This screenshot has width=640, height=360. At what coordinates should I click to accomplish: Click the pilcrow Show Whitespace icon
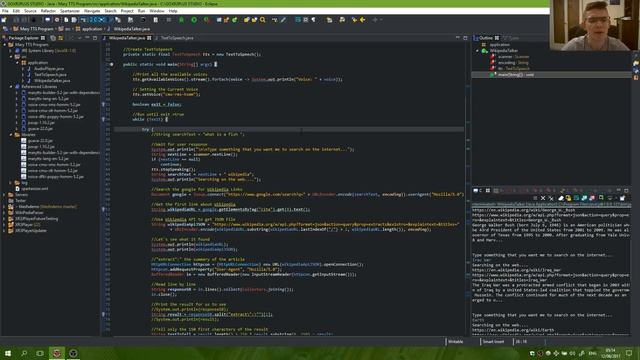coord(313,20)
